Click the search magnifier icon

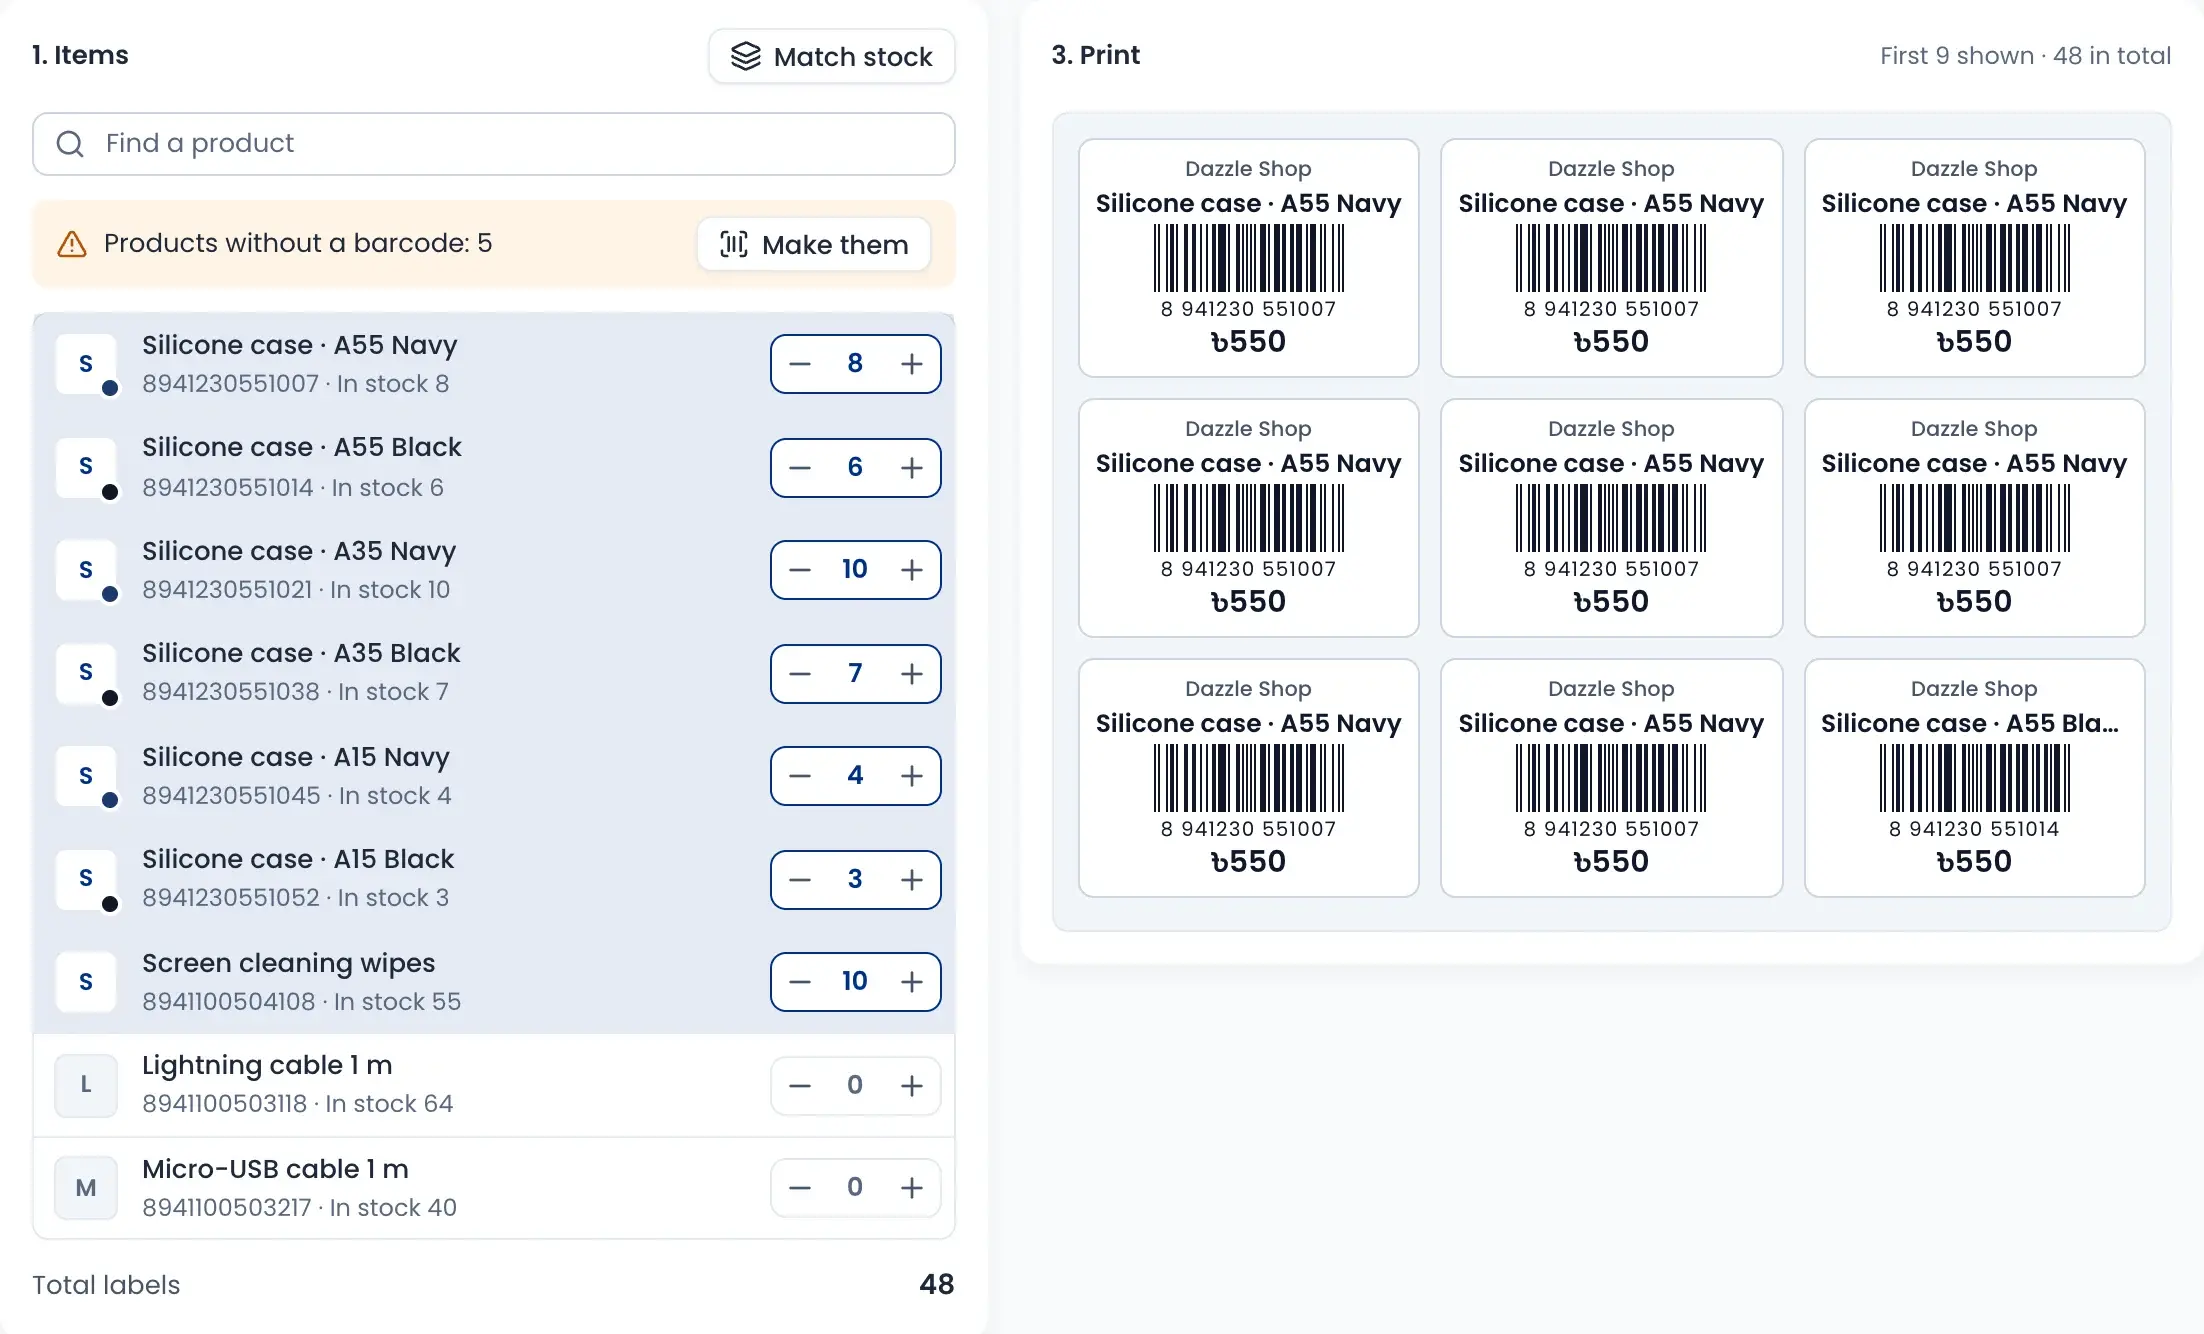(x=70, y=144)
